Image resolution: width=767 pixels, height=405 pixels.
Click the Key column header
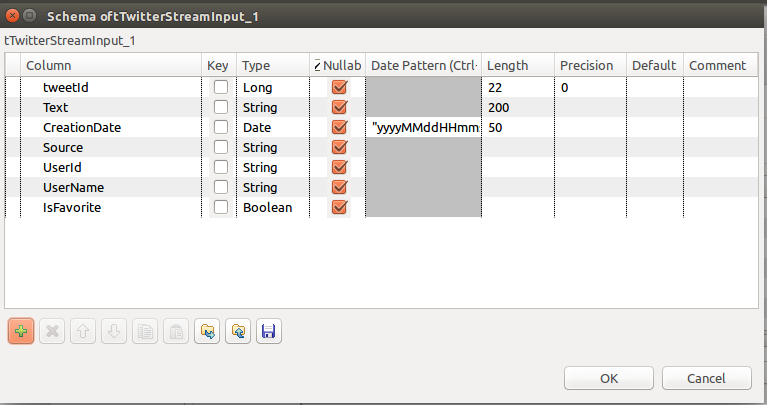click(219, 65)
